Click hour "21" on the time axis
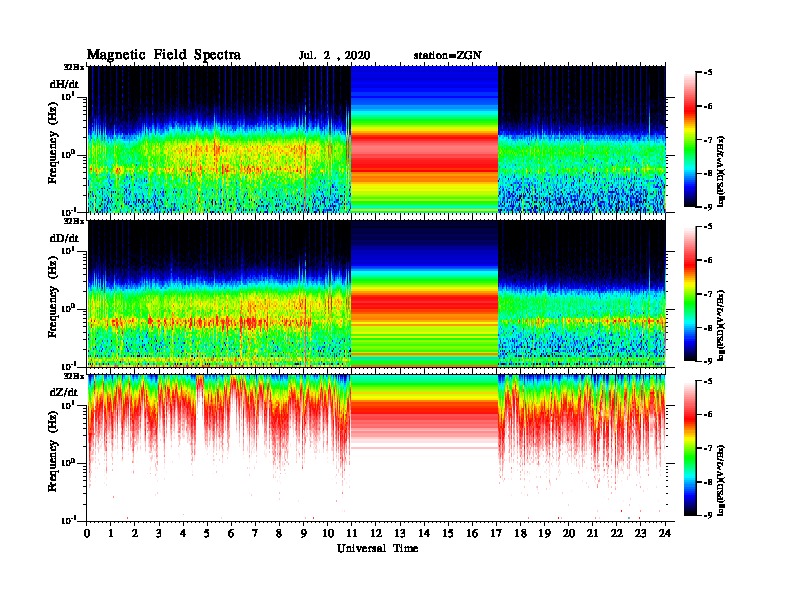Screen dimensions: 792x612 click(592, 533)
